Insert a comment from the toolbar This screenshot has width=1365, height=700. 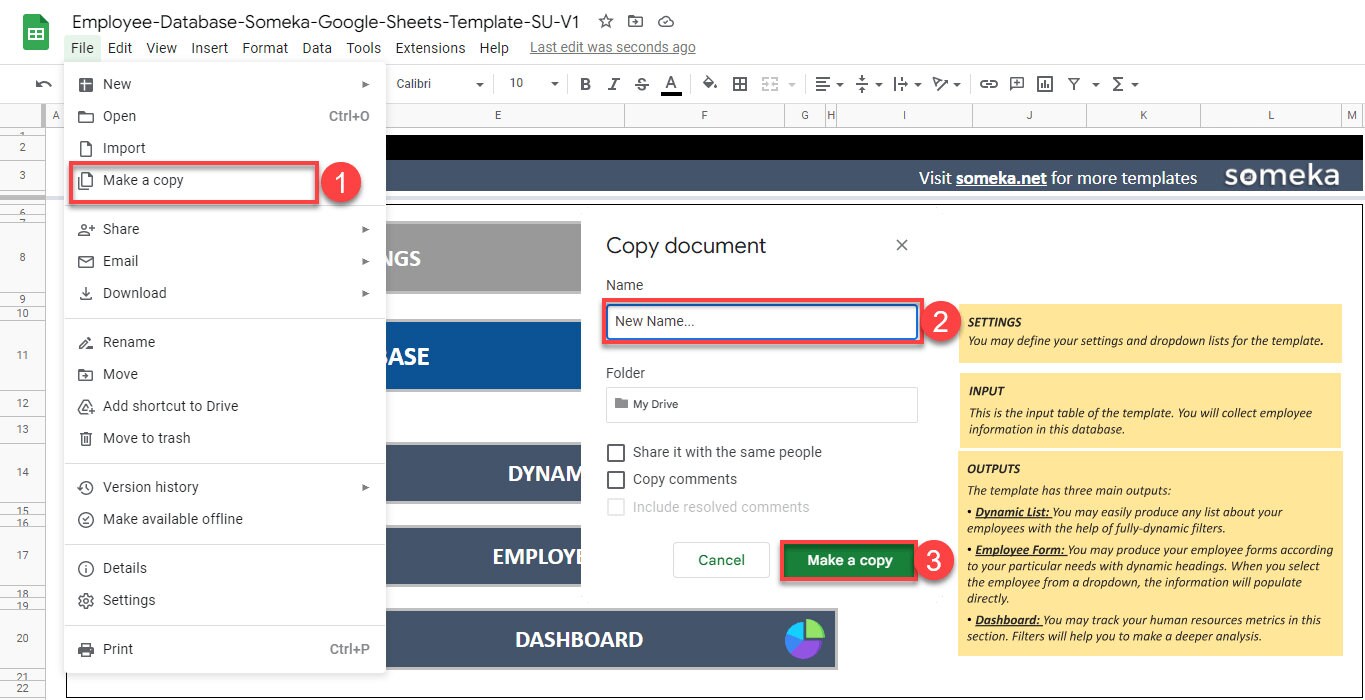[1016, 84]
